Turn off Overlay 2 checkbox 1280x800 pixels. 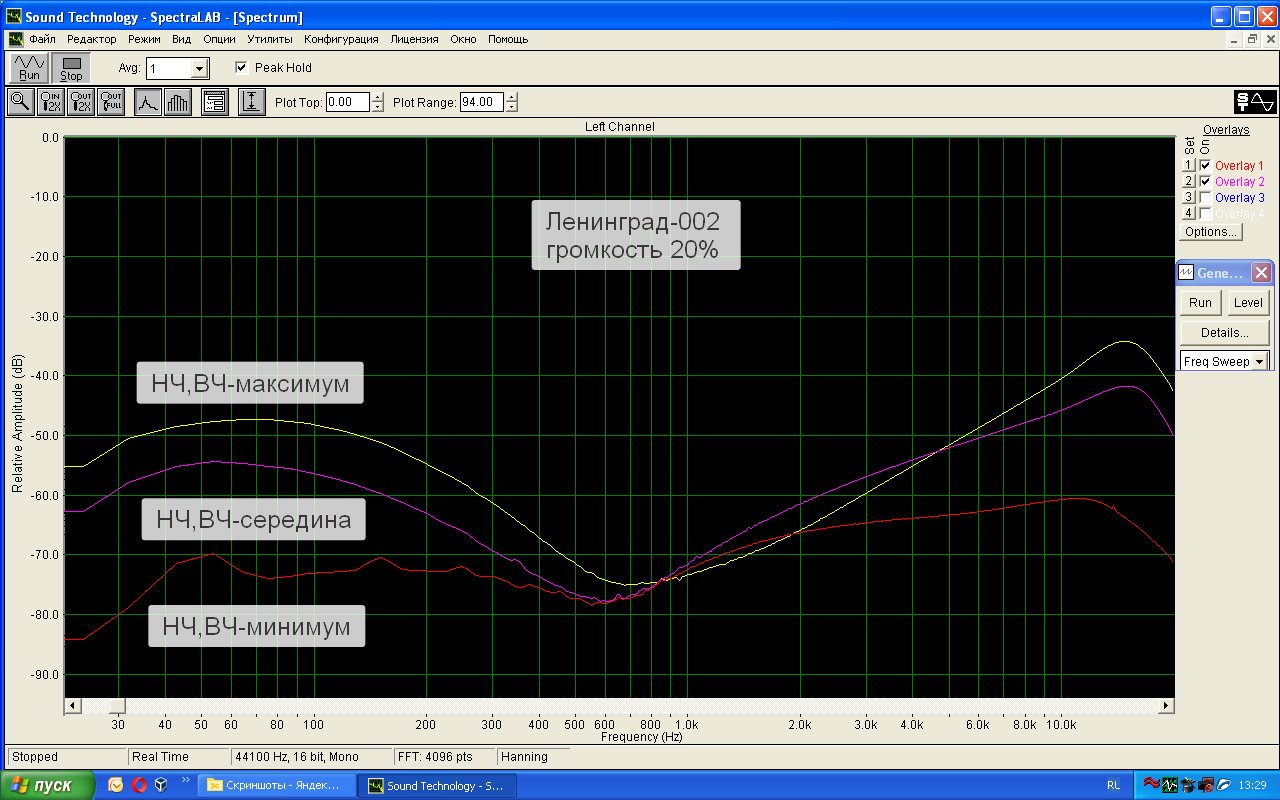(1205, 182)
